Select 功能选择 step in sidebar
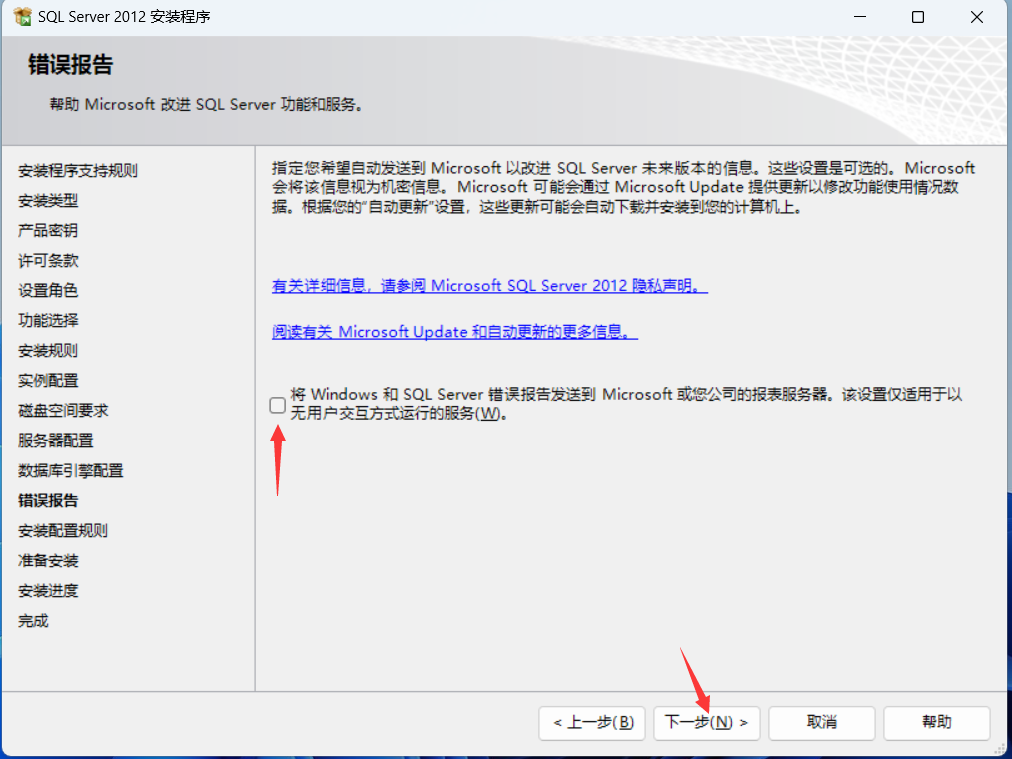Screen dimensions: 1012x759 pos(48,321)
